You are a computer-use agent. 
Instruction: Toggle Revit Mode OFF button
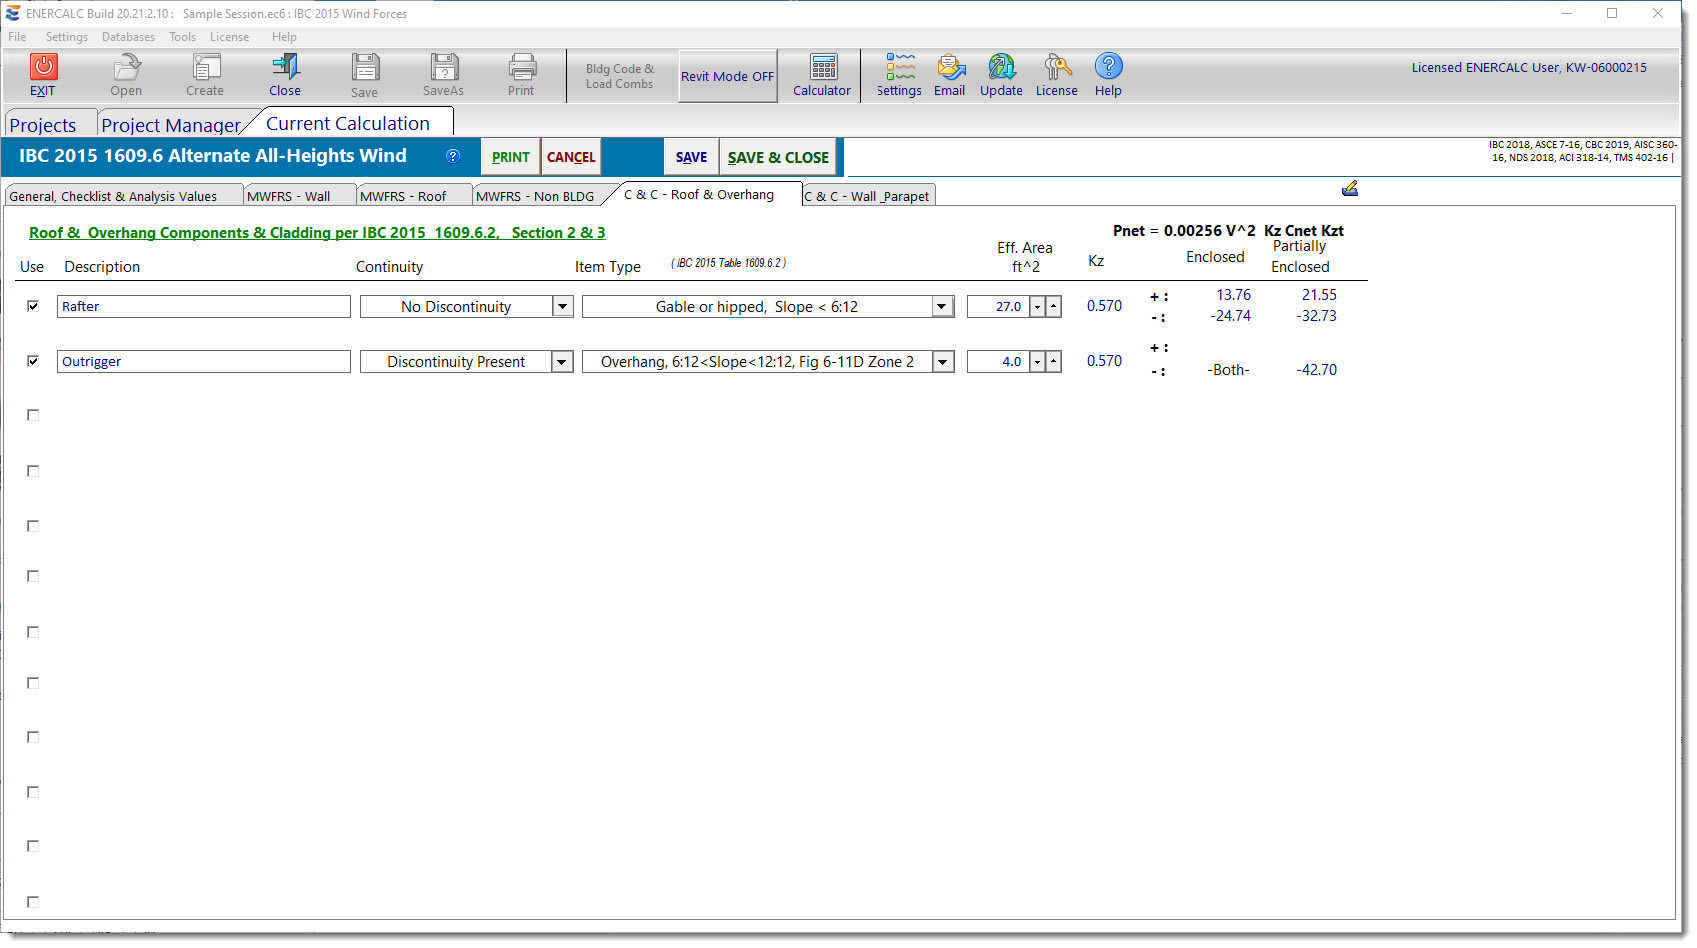pyautogui.click(x=727, y=76)
